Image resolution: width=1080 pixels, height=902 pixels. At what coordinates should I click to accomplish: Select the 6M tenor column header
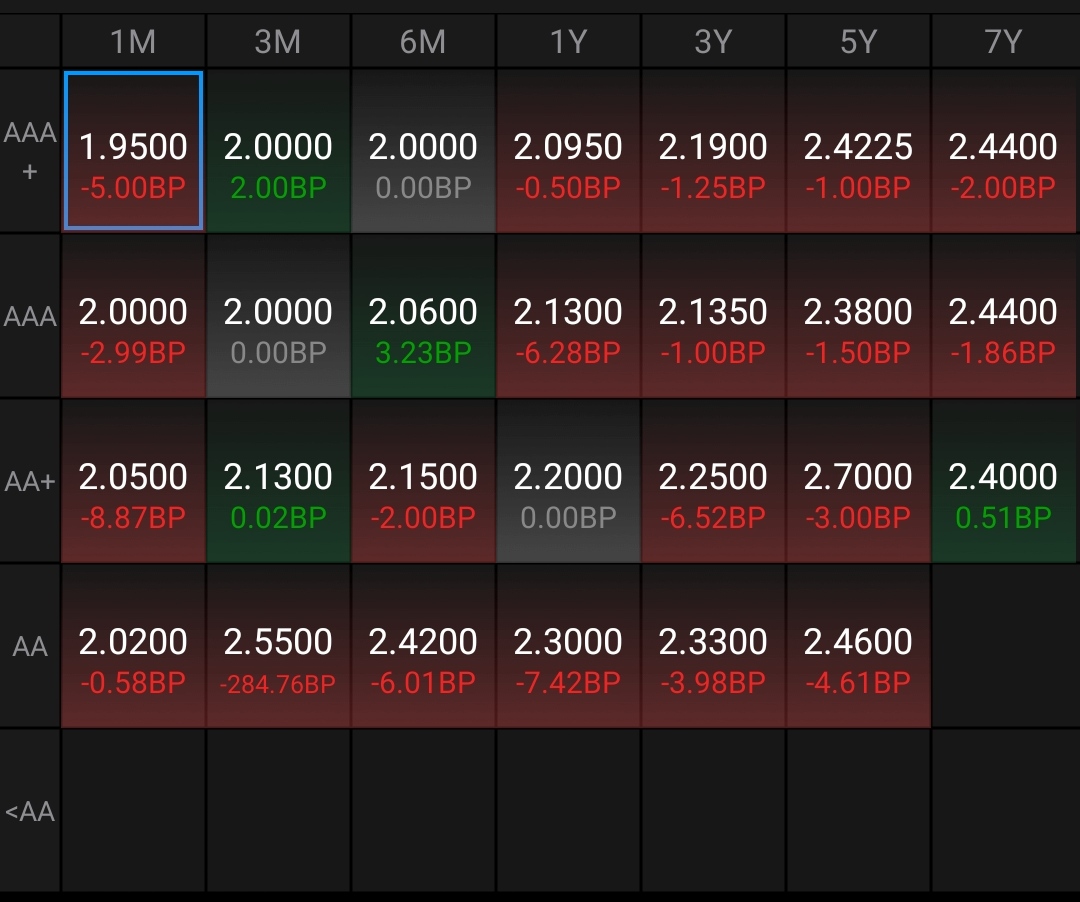(423, 42)
